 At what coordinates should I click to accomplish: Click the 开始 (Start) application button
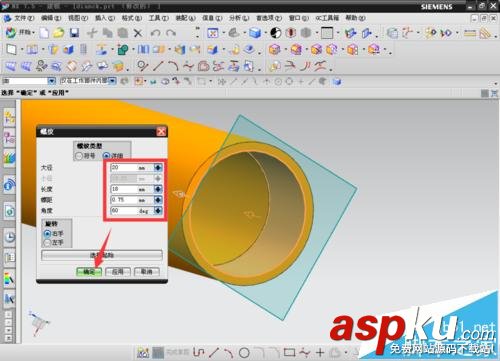point(19,32)
